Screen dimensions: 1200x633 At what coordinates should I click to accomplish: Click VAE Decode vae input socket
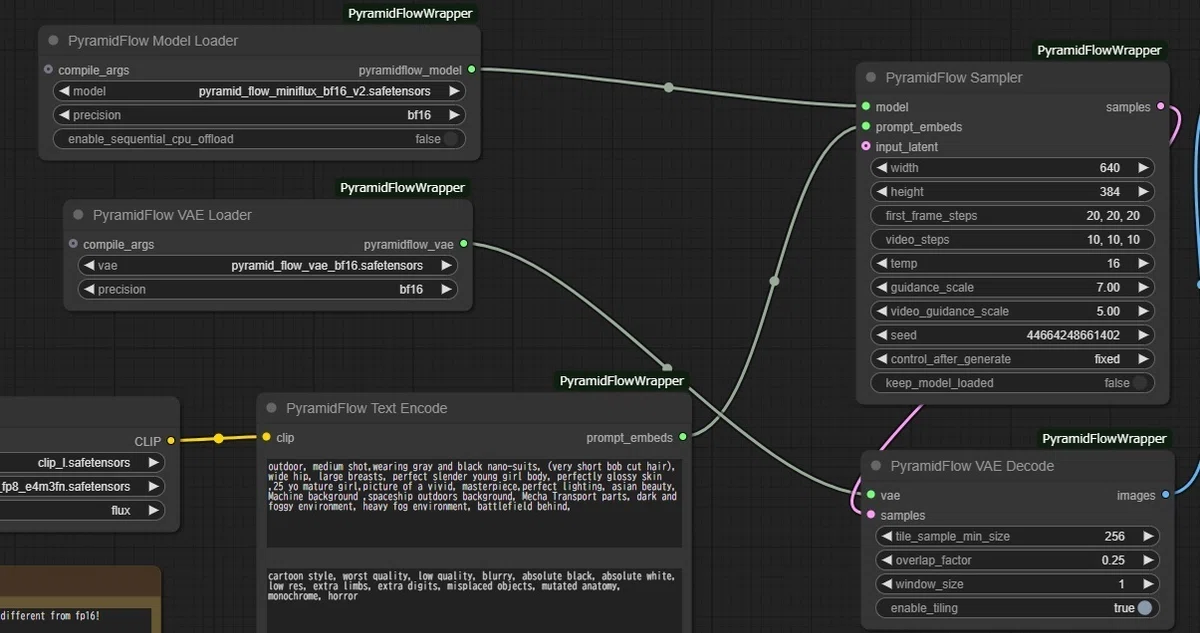(870, 494)
